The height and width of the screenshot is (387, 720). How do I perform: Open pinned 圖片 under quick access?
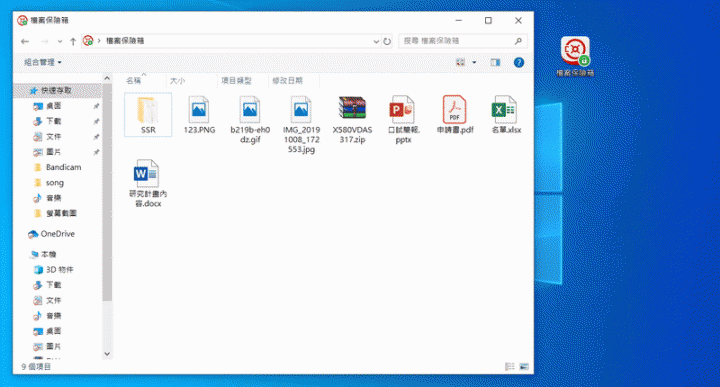point(53,152)
